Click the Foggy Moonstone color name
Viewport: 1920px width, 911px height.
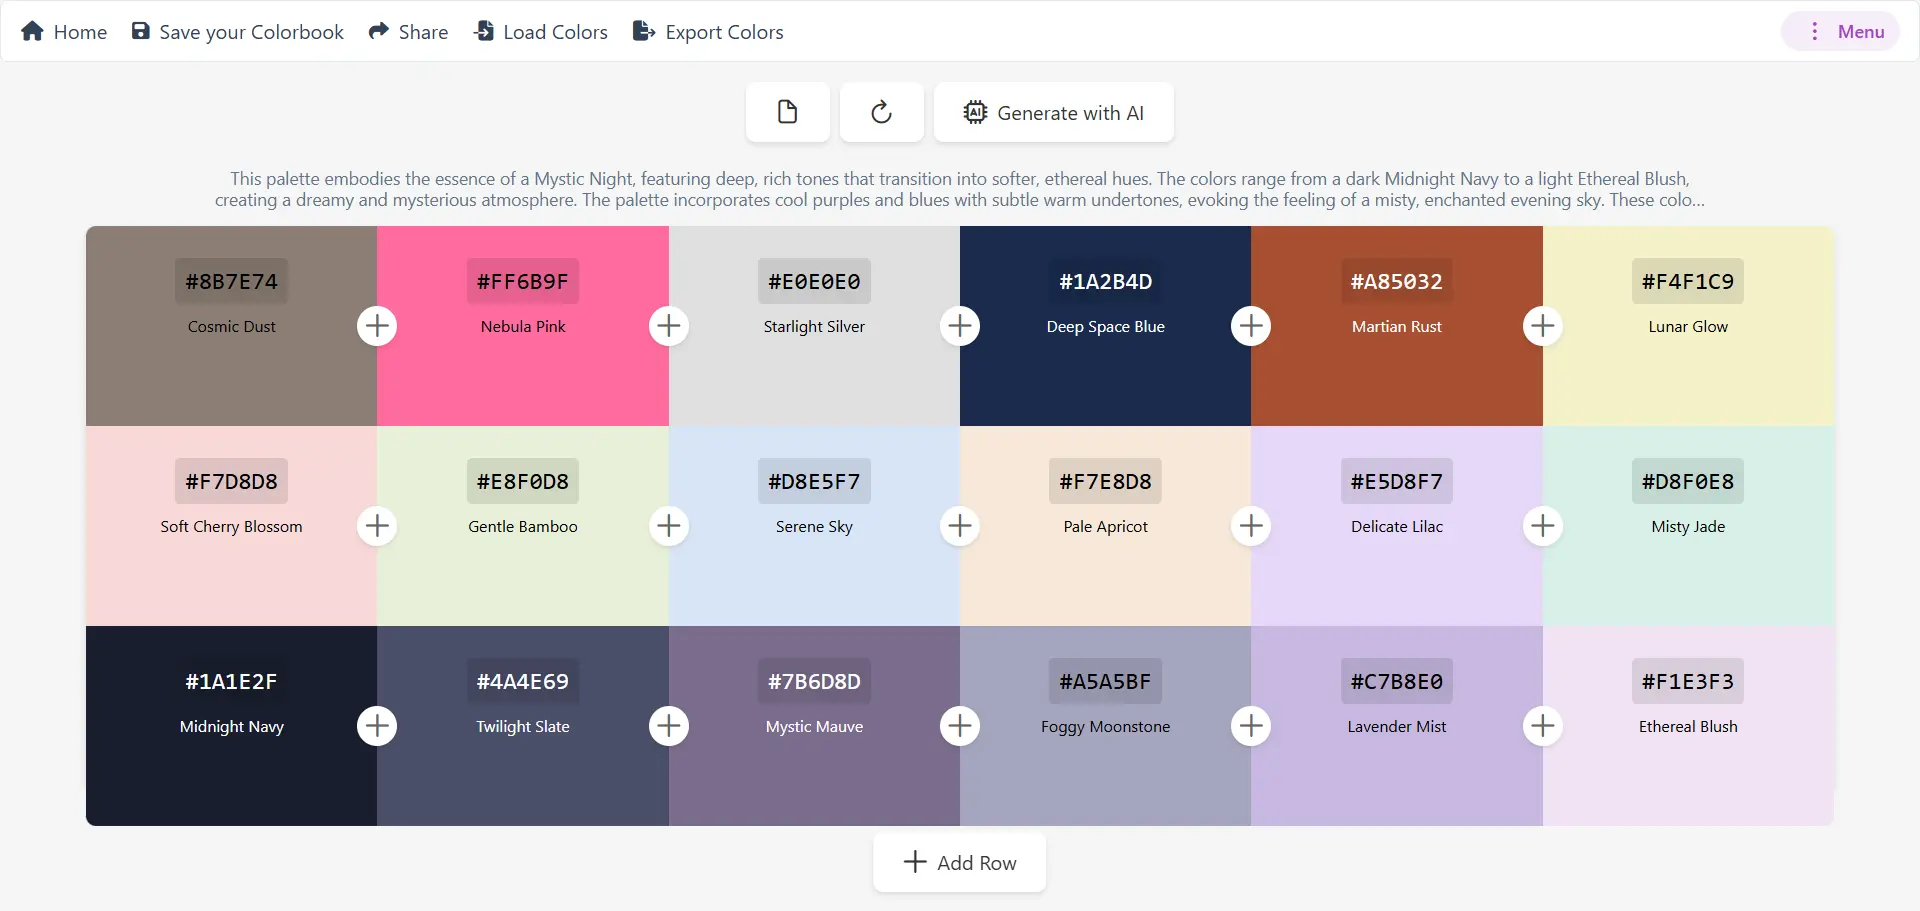pos(1106,727)
